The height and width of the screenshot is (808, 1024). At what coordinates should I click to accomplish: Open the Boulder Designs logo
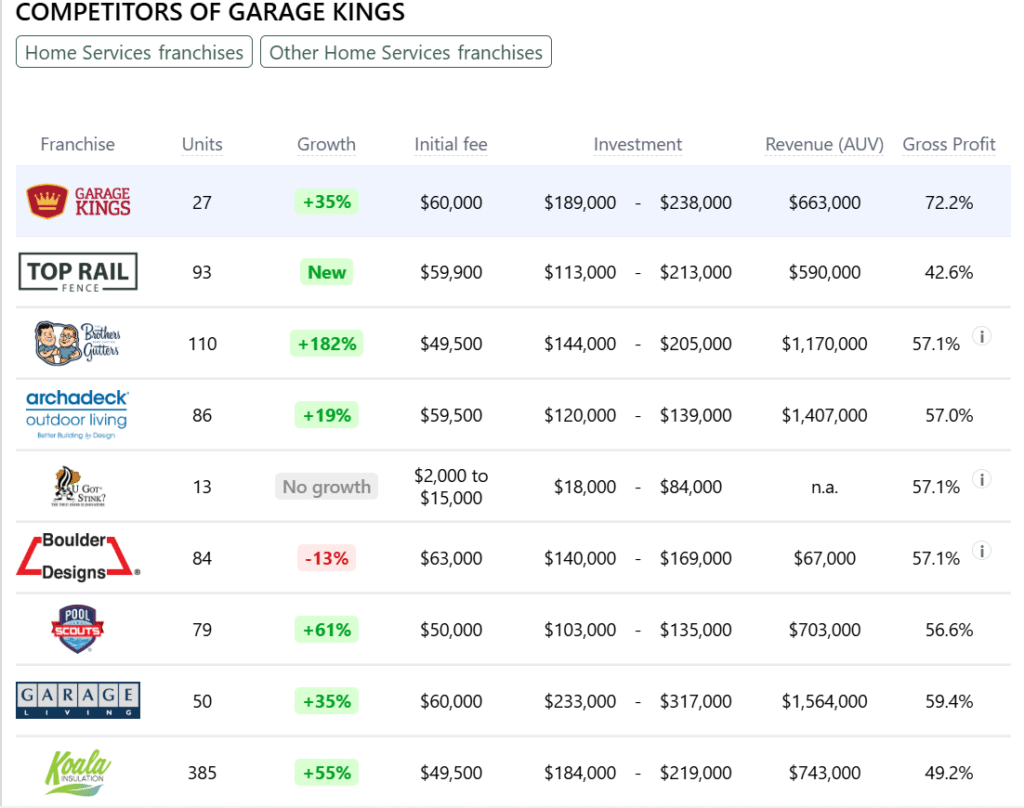[x=78, y=557]
